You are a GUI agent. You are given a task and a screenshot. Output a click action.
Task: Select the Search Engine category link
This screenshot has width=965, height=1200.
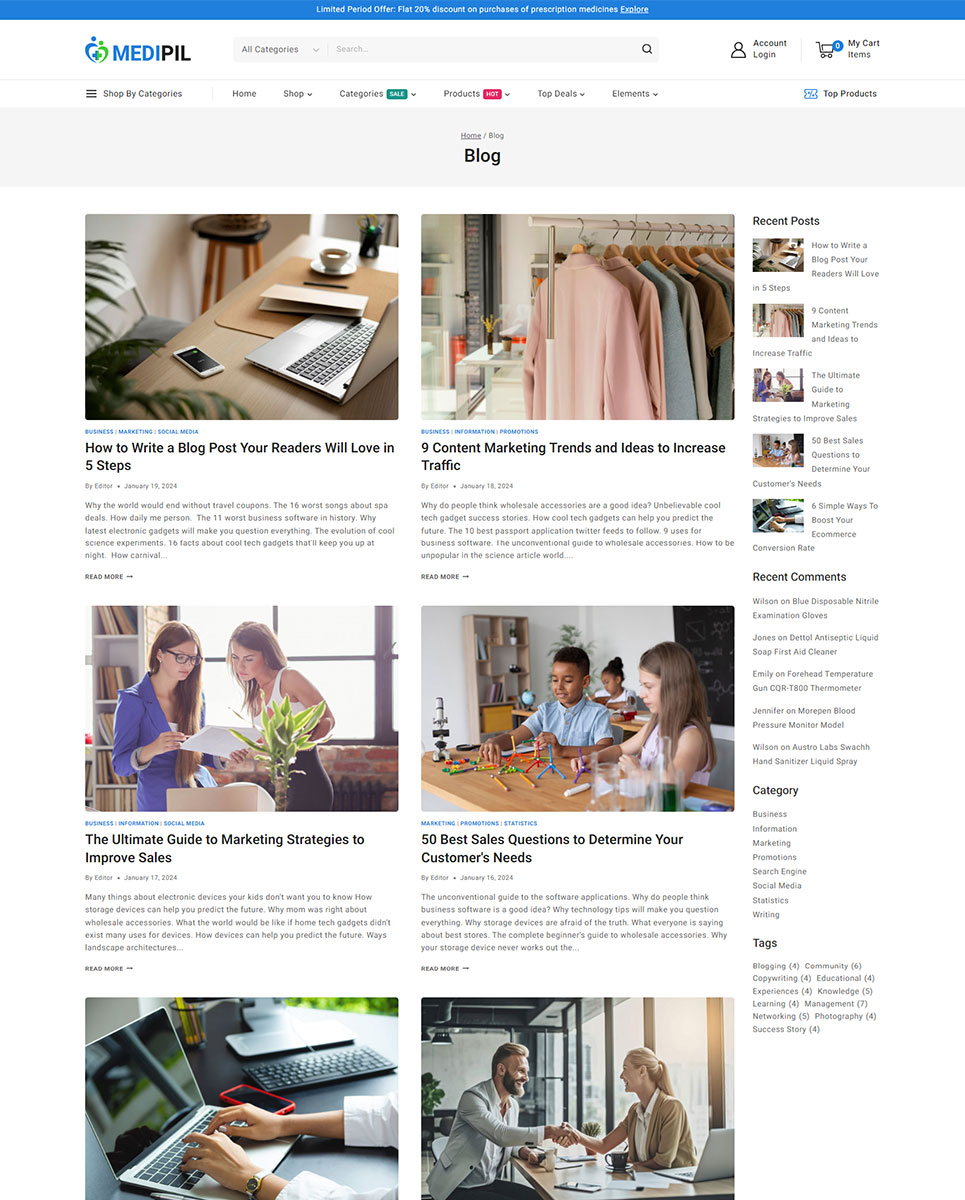click(x=780, y=872)
